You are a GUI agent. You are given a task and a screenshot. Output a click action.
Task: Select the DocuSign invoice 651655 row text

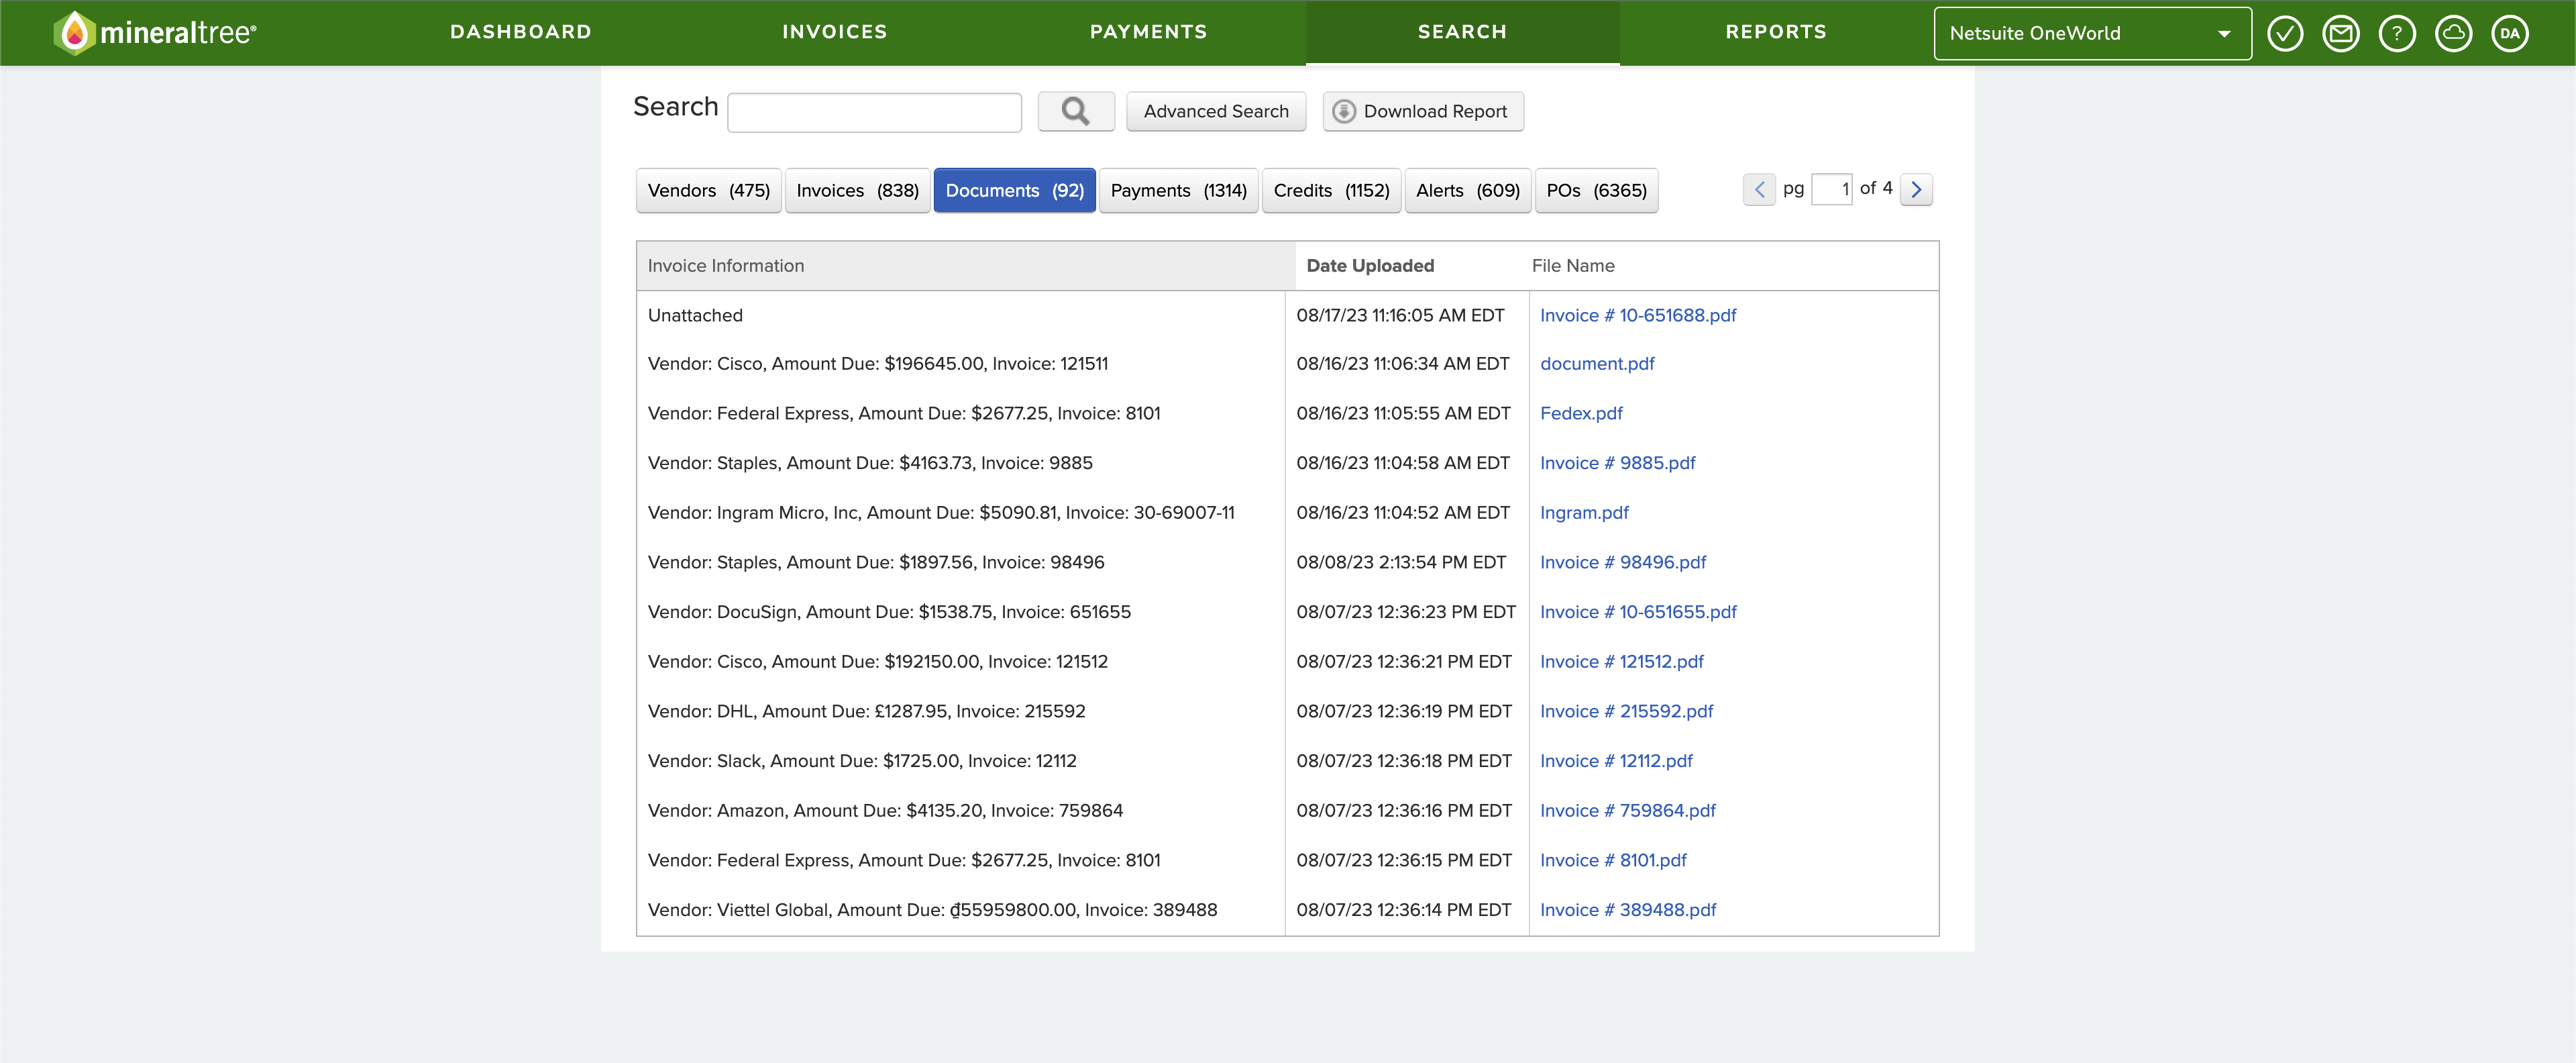(x=889, y=612)
